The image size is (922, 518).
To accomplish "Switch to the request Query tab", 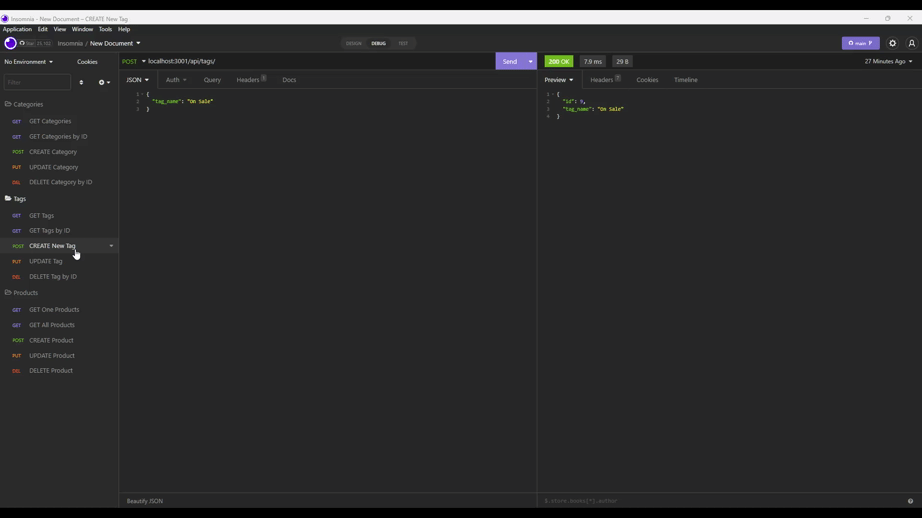I will 212,79.
